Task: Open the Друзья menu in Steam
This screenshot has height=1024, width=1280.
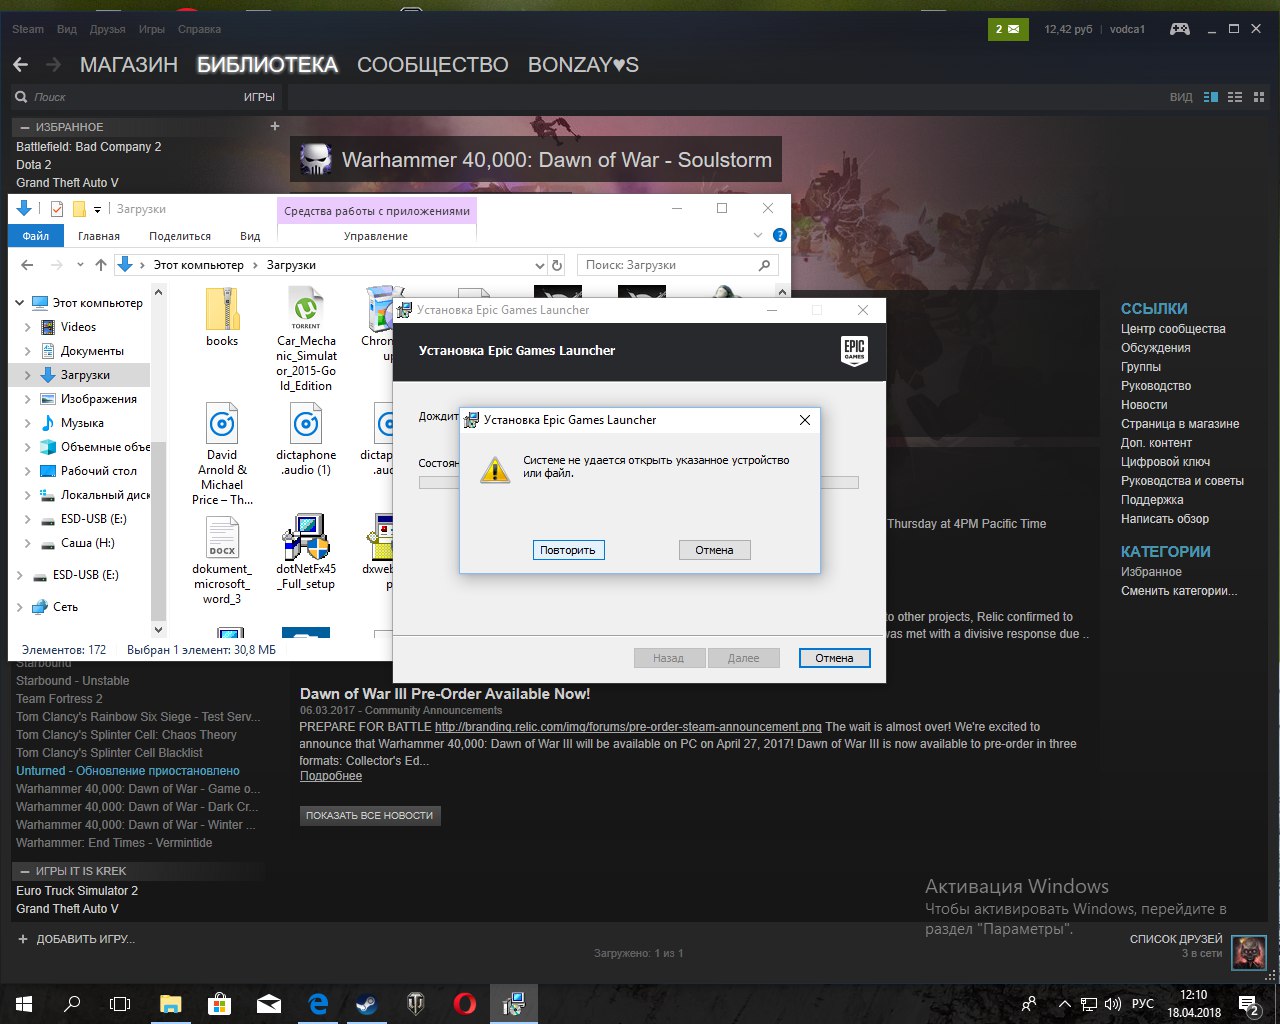Action: [x=108, y=29]
